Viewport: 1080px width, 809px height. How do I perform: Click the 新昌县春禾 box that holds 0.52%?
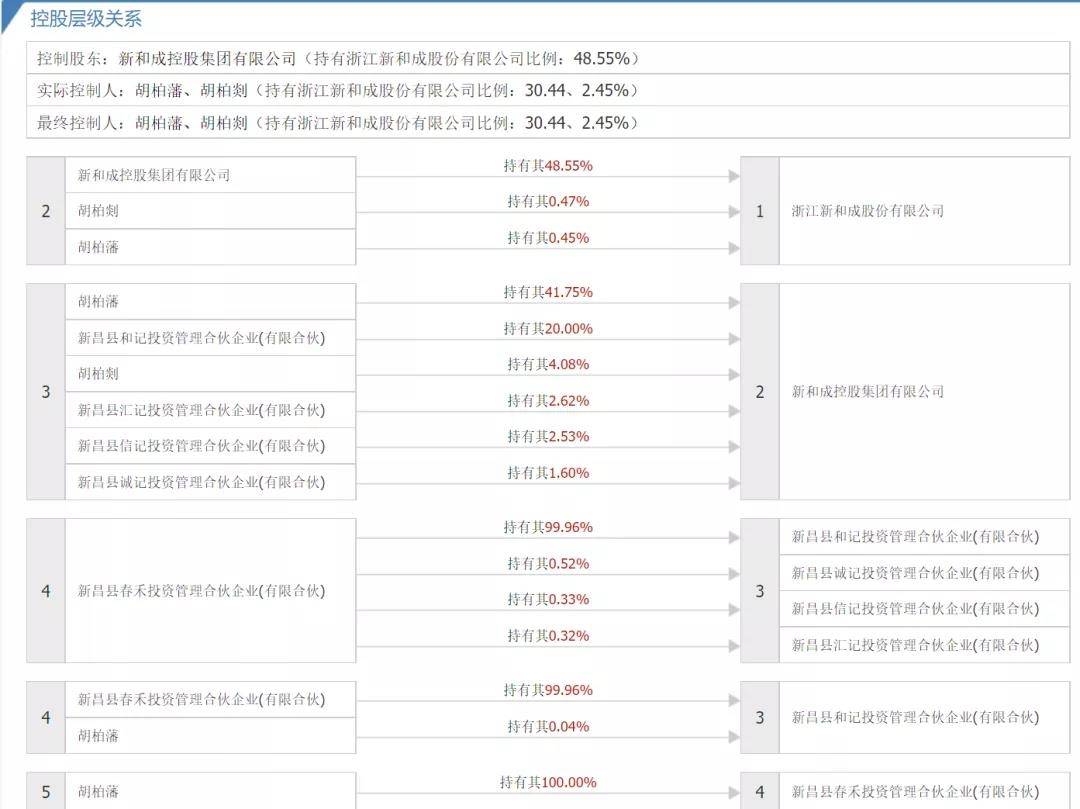coord(210,591)
